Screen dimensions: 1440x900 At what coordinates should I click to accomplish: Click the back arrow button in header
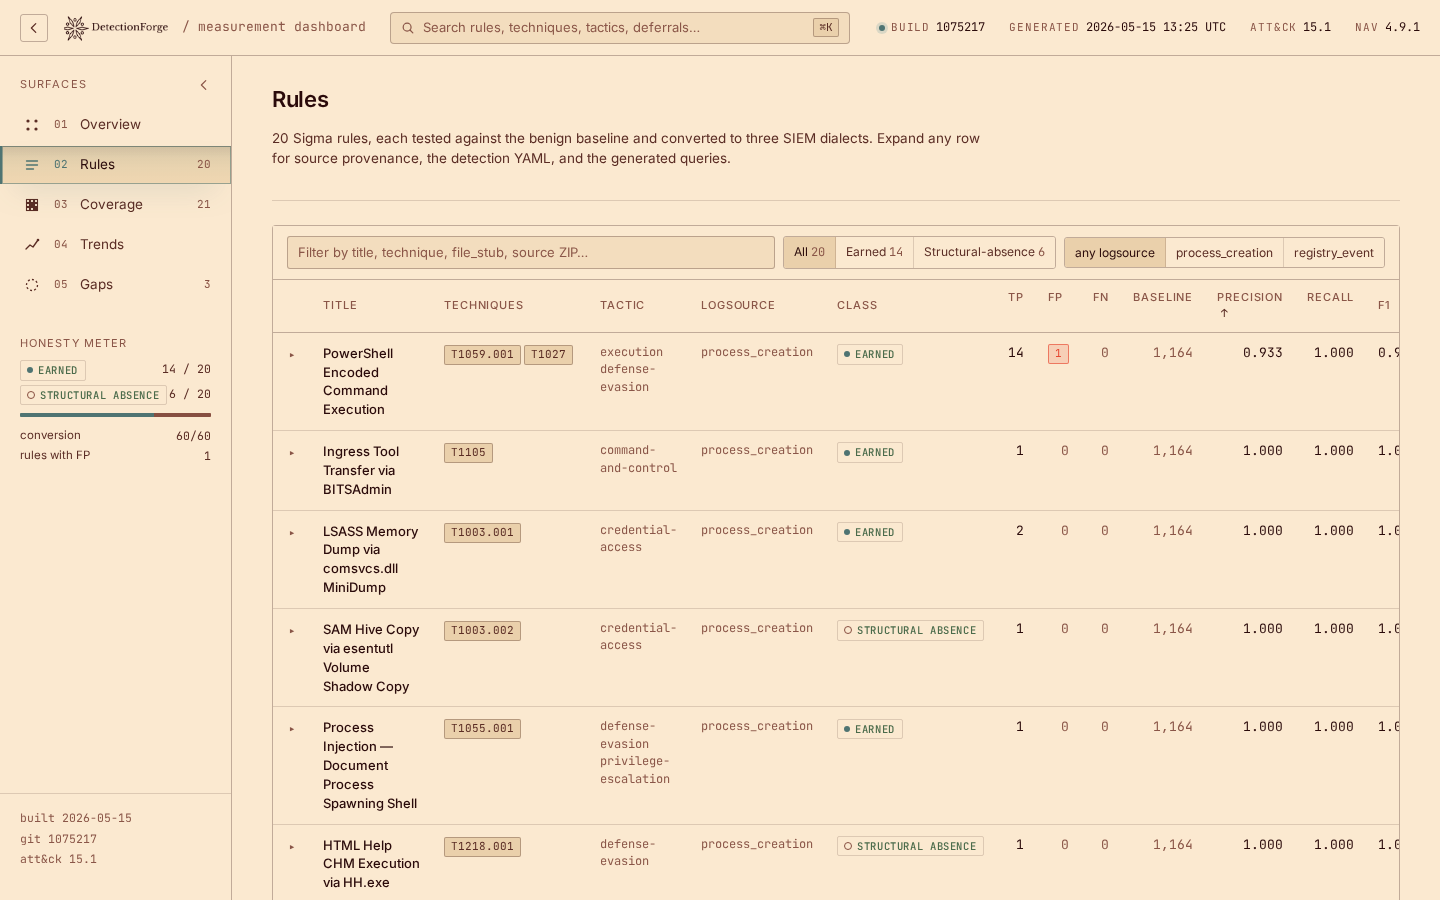pyautogui.click(x=34, y=28)
